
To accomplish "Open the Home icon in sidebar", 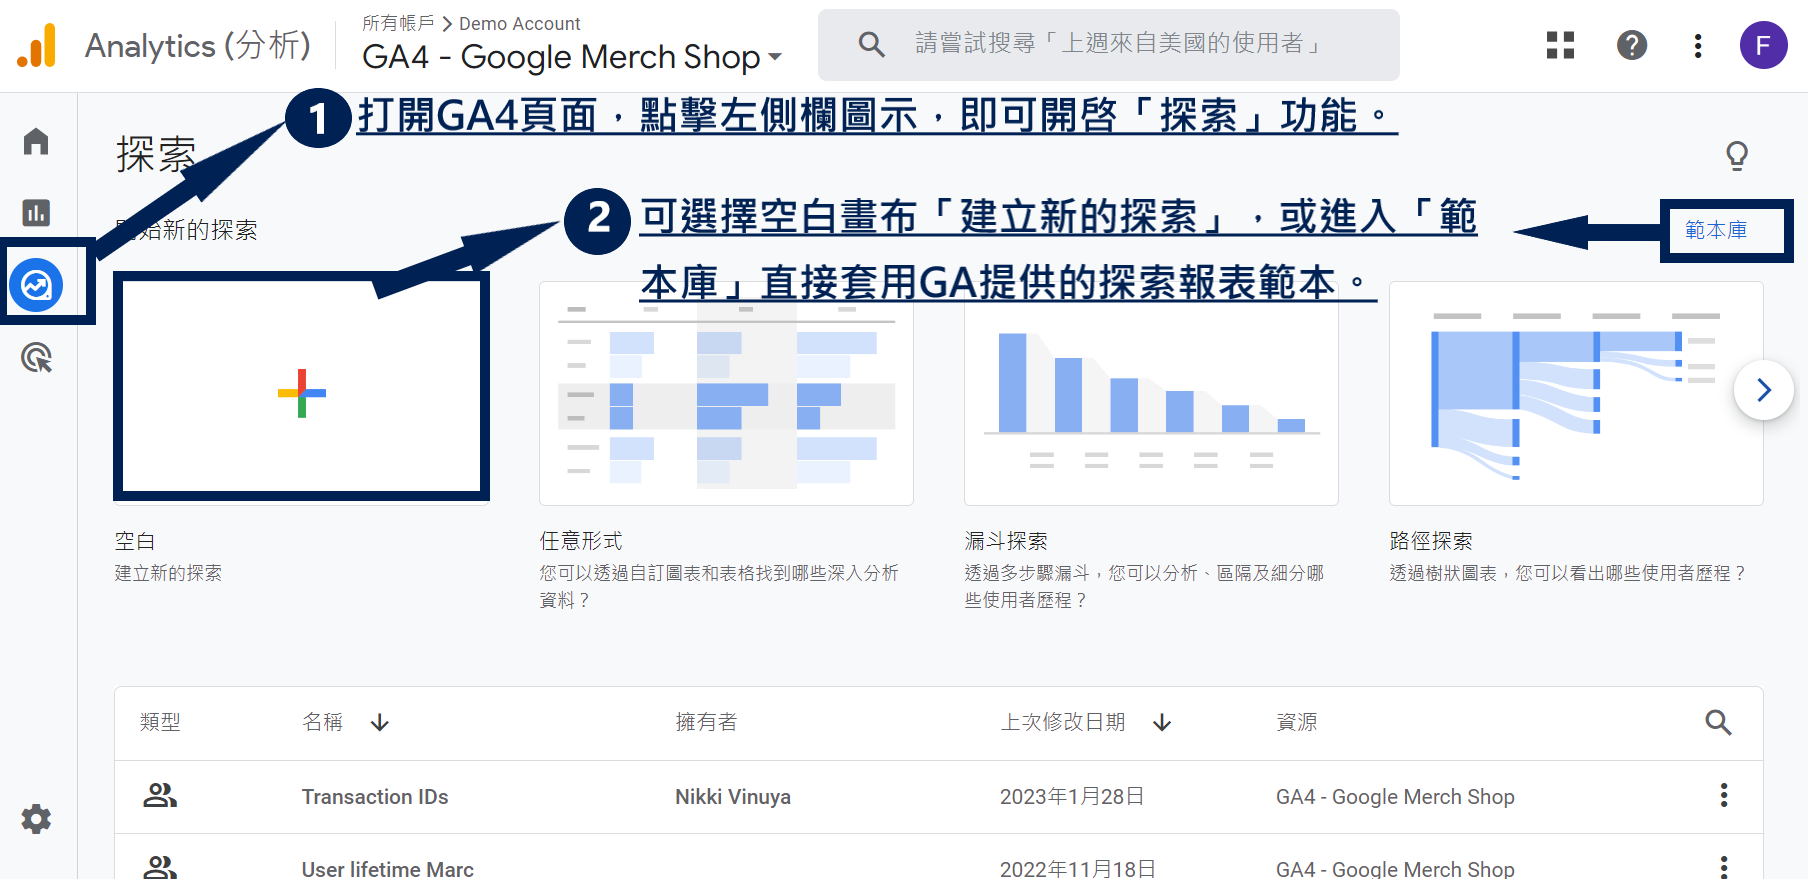I will click(36, 141).
